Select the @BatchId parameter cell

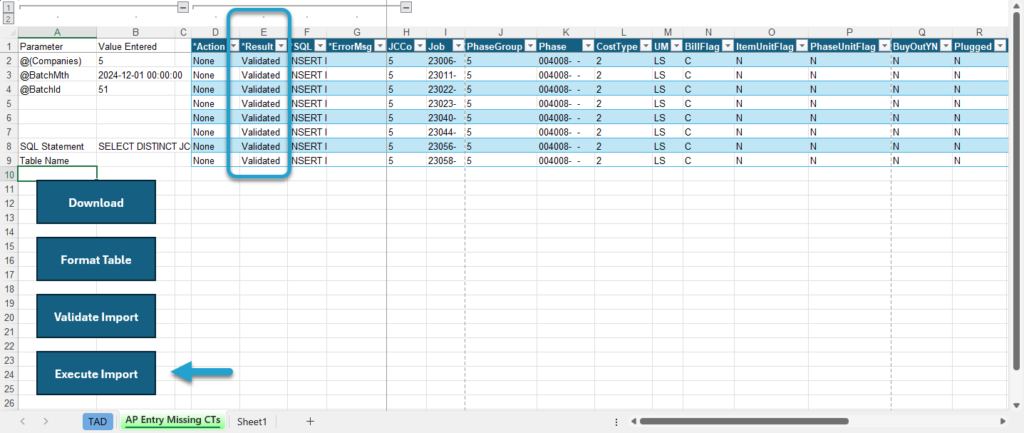(57, 89)
